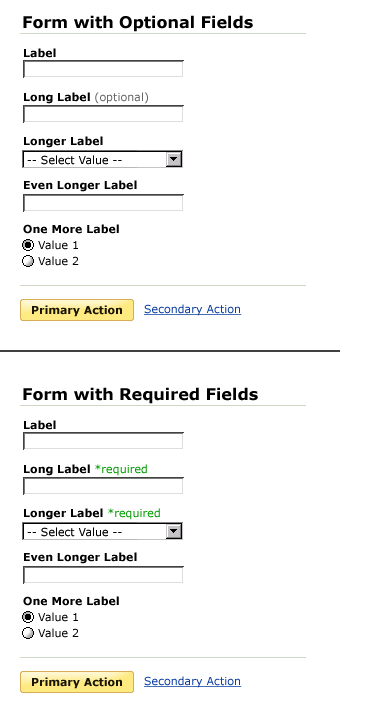
Task: Click the Value 2 label text in Required form
Action: point(58,633)
